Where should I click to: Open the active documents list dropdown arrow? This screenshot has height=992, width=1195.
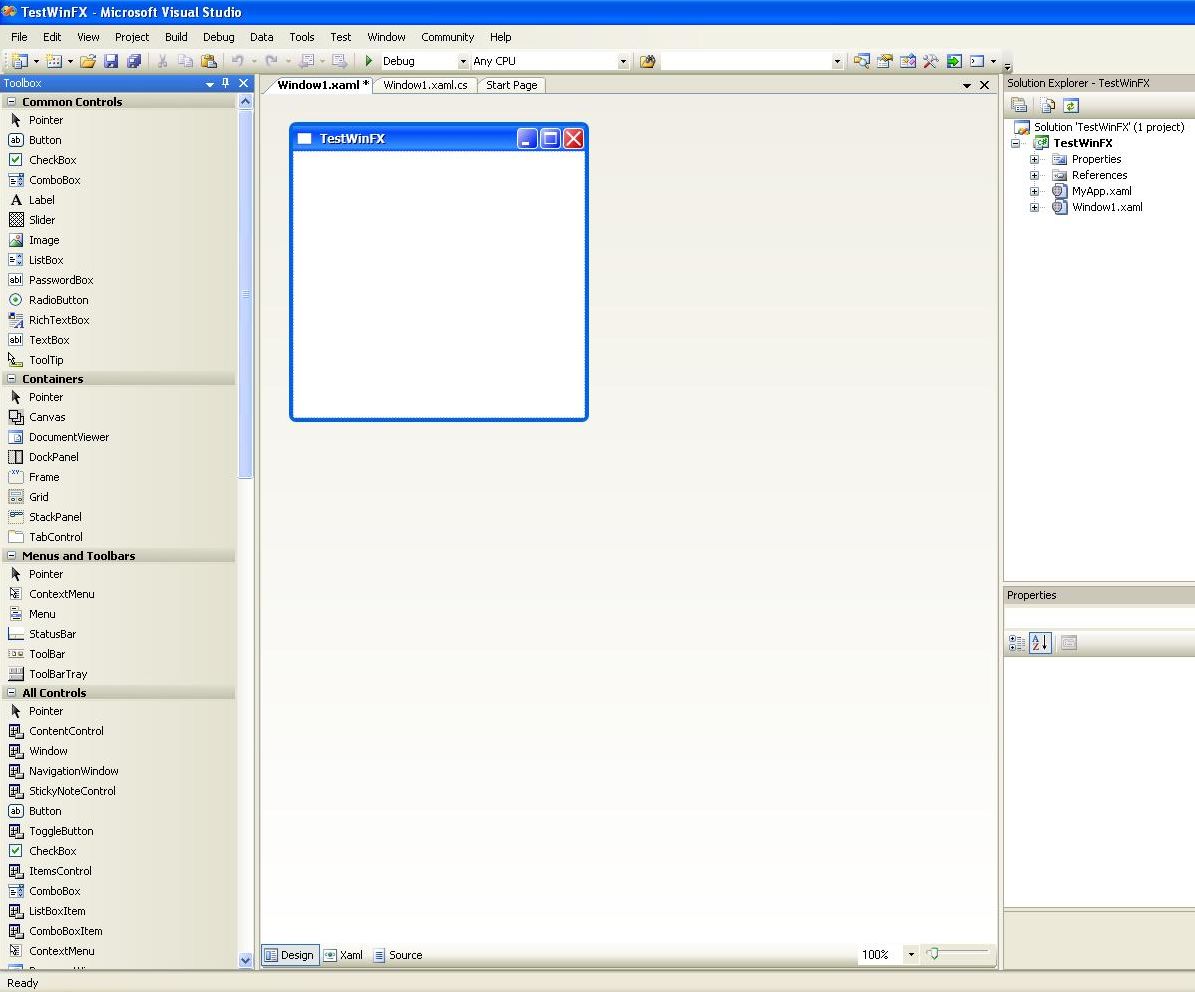click(966, 85)
